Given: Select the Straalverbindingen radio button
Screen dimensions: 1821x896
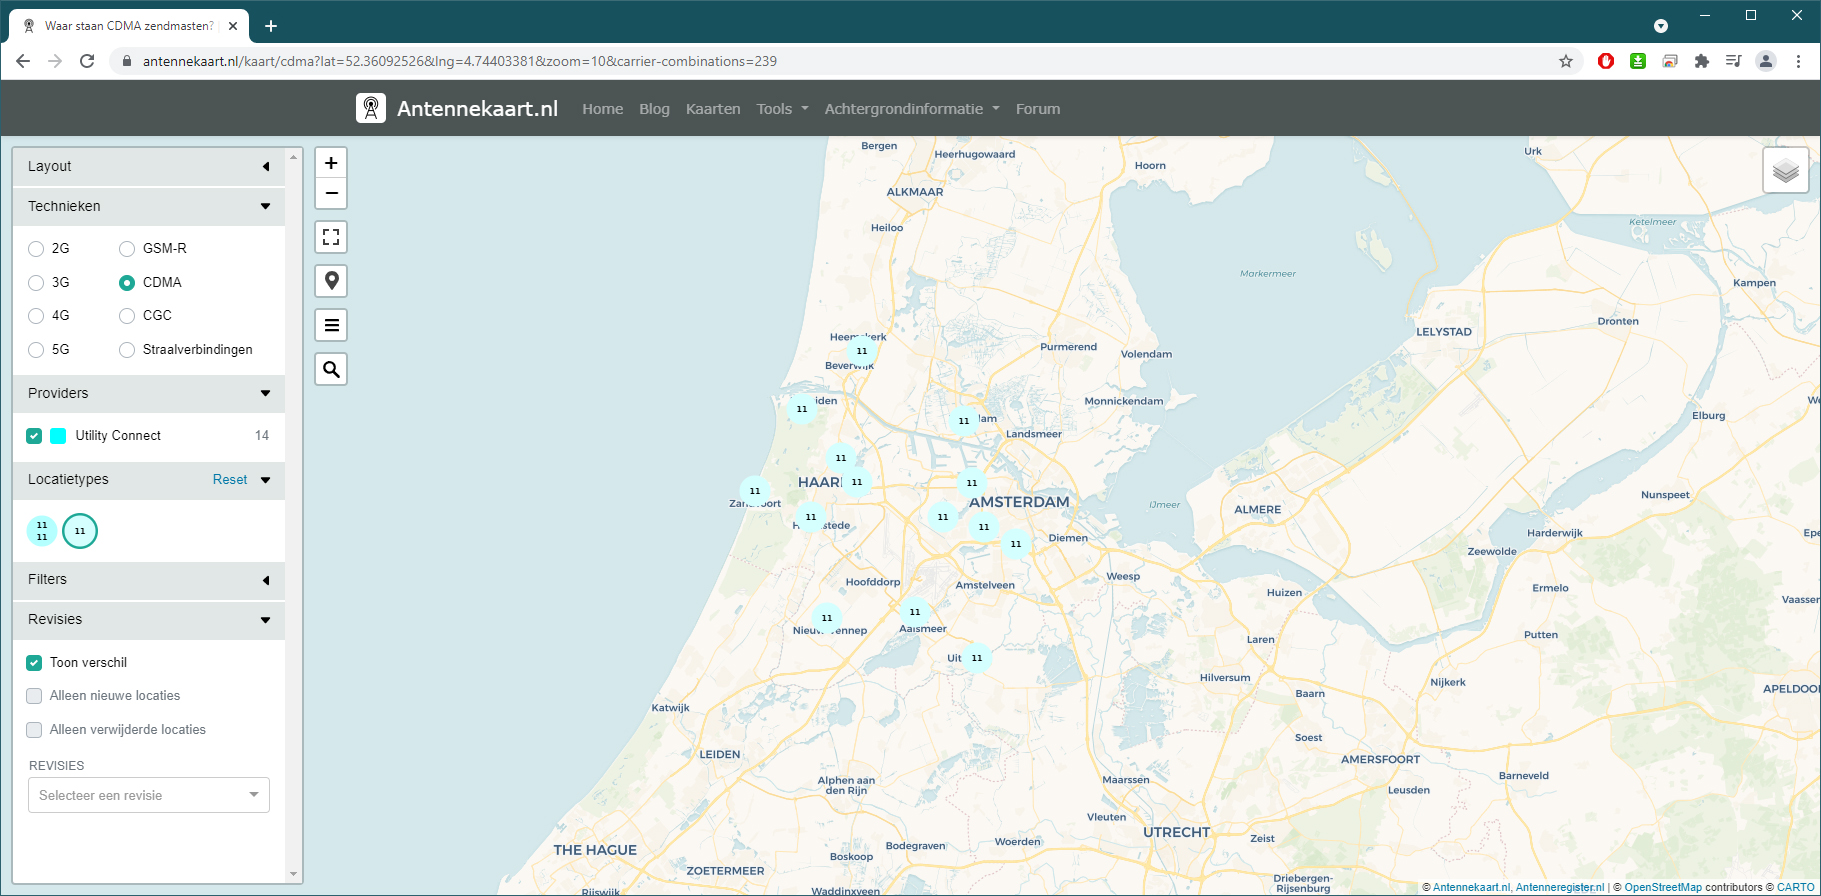Looking at the screenshot, I should pyautogui.click(x=127, y=350).
